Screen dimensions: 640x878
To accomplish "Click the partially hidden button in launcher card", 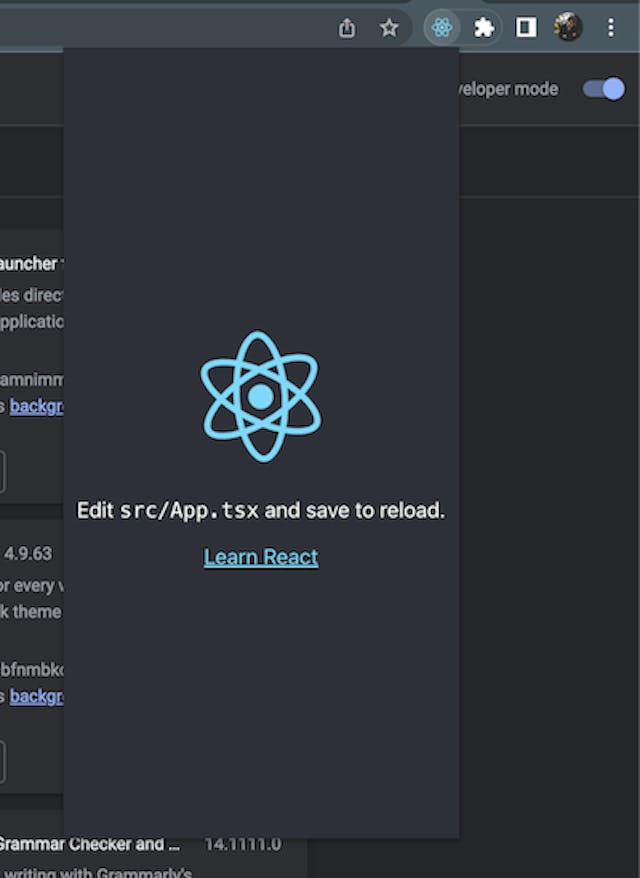I will 3,472.
